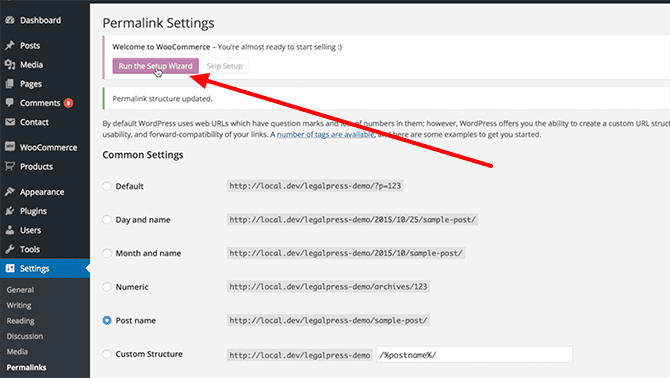The image size is (670, 378).
Task: Click the Appearance paintbrush icon
Action: coord(10,192)
